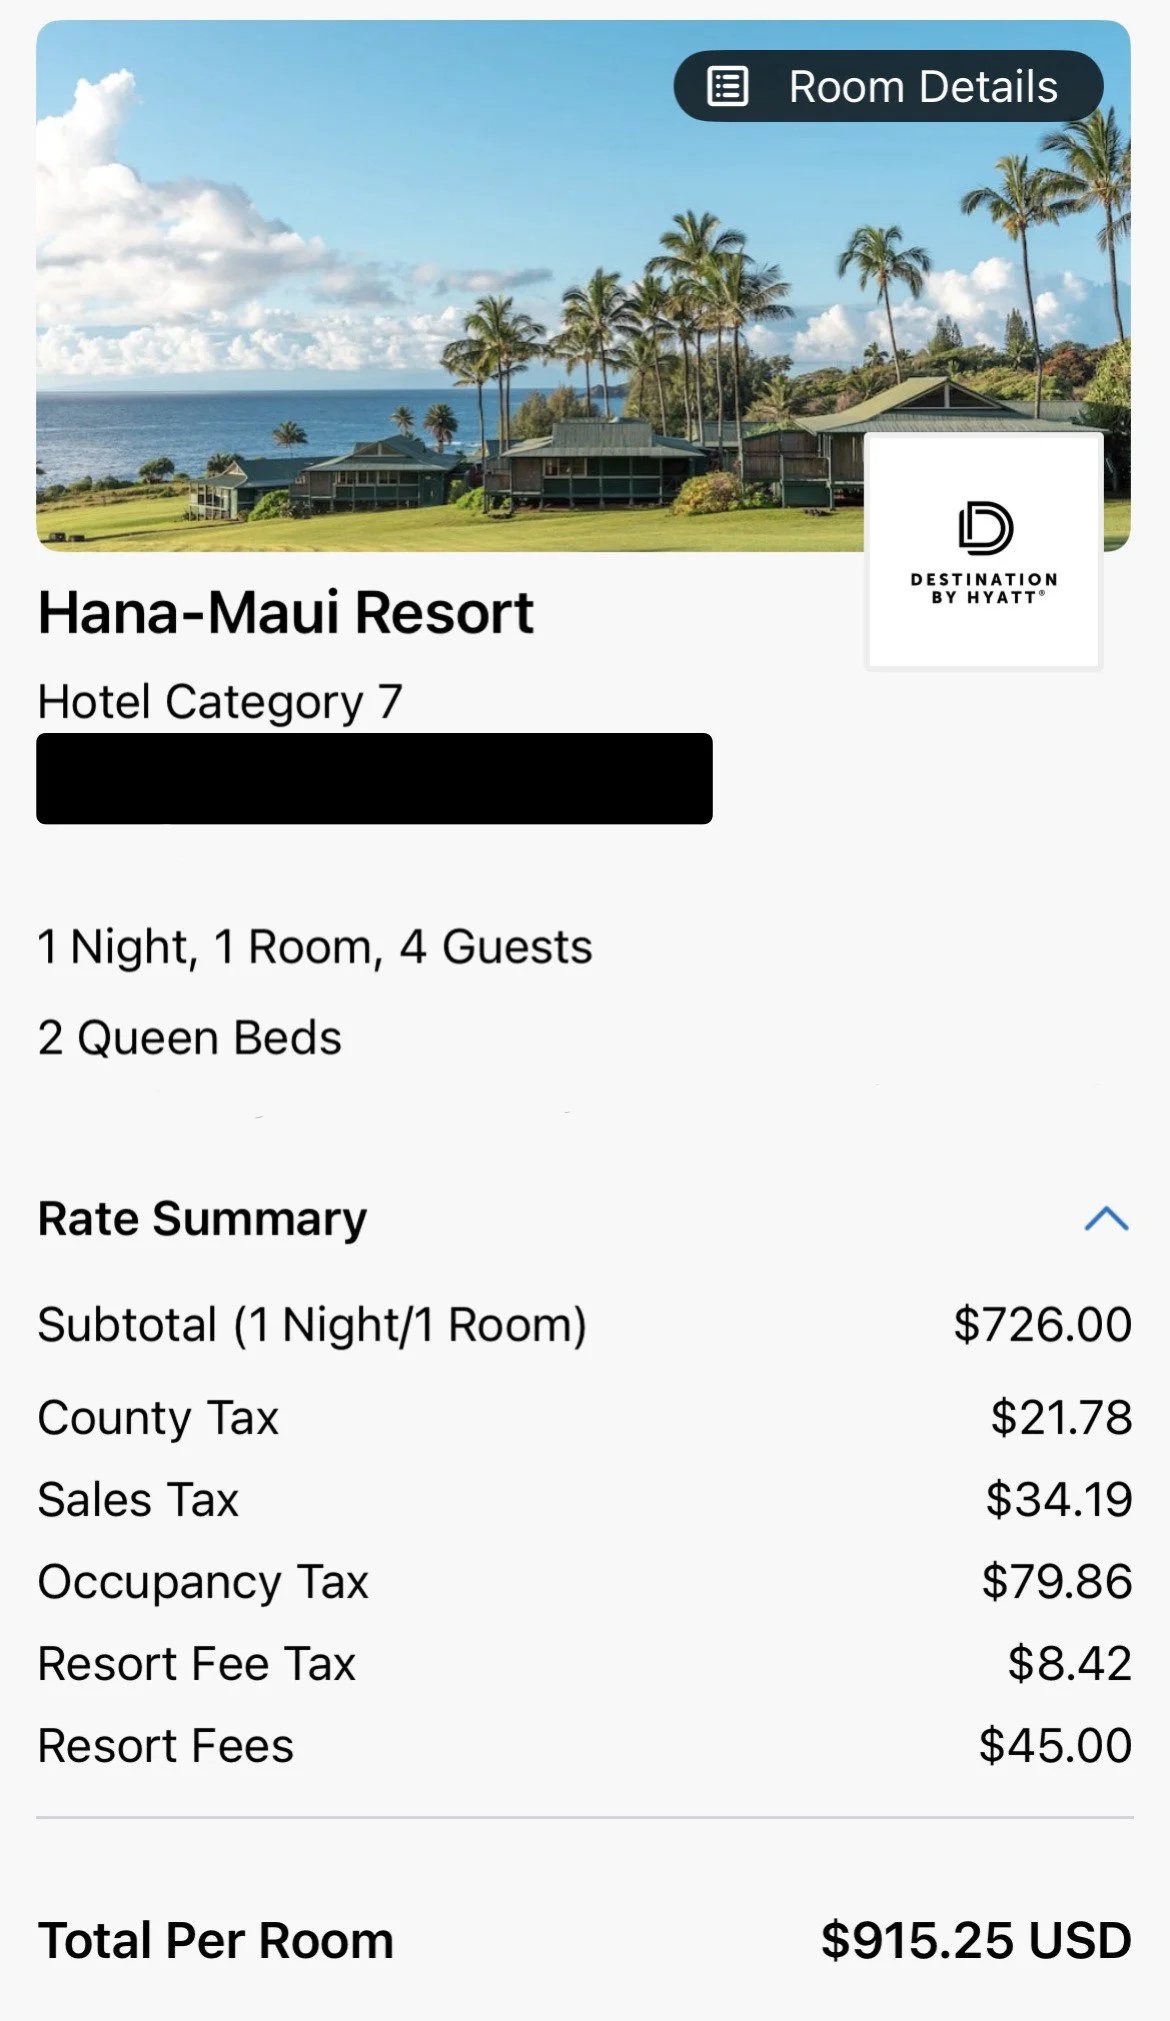Click the Sales Tax $34.19 value
This screenshot has height=2021, width=1170.
(1059, 1499)
